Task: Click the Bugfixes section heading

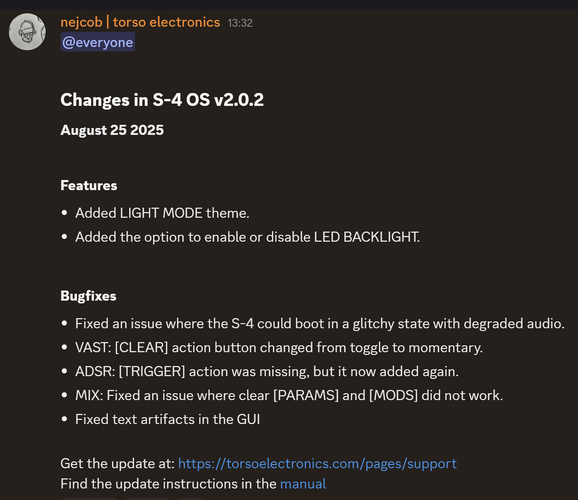Action: [88, 296]
